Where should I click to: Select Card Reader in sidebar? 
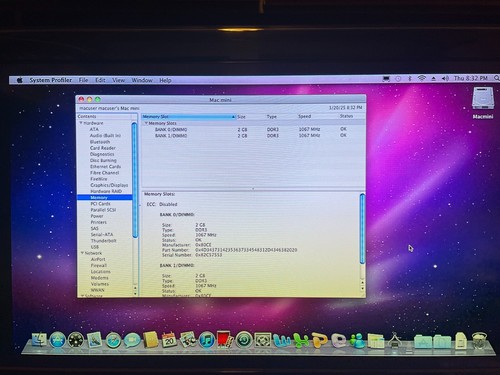click(x=103, y=148)
